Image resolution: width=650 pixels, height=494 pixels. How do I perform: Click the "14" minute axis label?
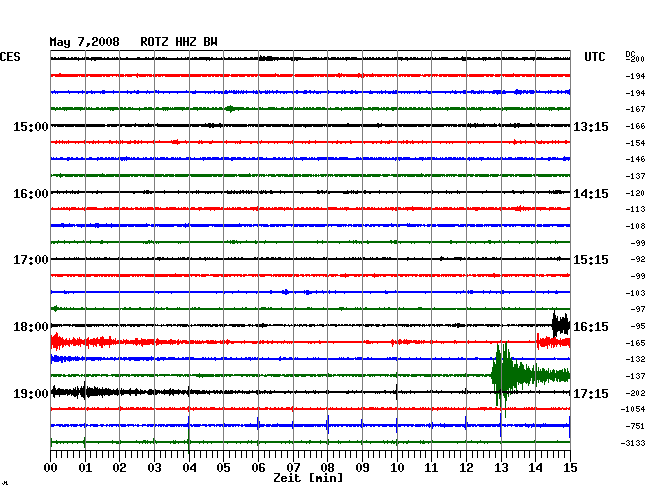click(x=535, y=468)
